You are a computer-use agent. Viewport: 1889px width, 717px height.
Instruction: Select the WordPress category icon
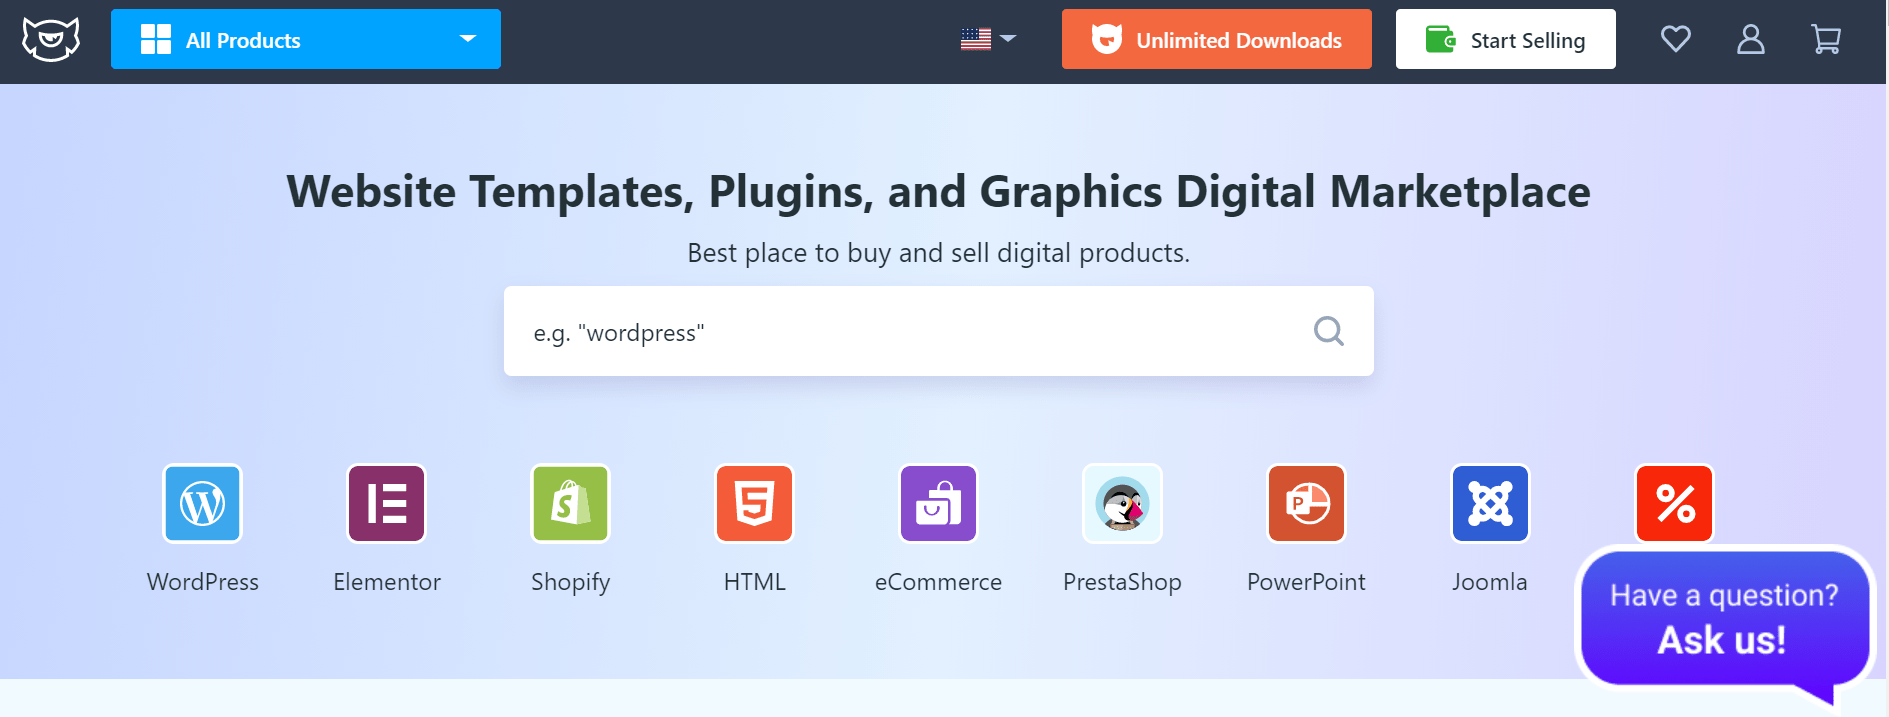(x=203, y=503)
